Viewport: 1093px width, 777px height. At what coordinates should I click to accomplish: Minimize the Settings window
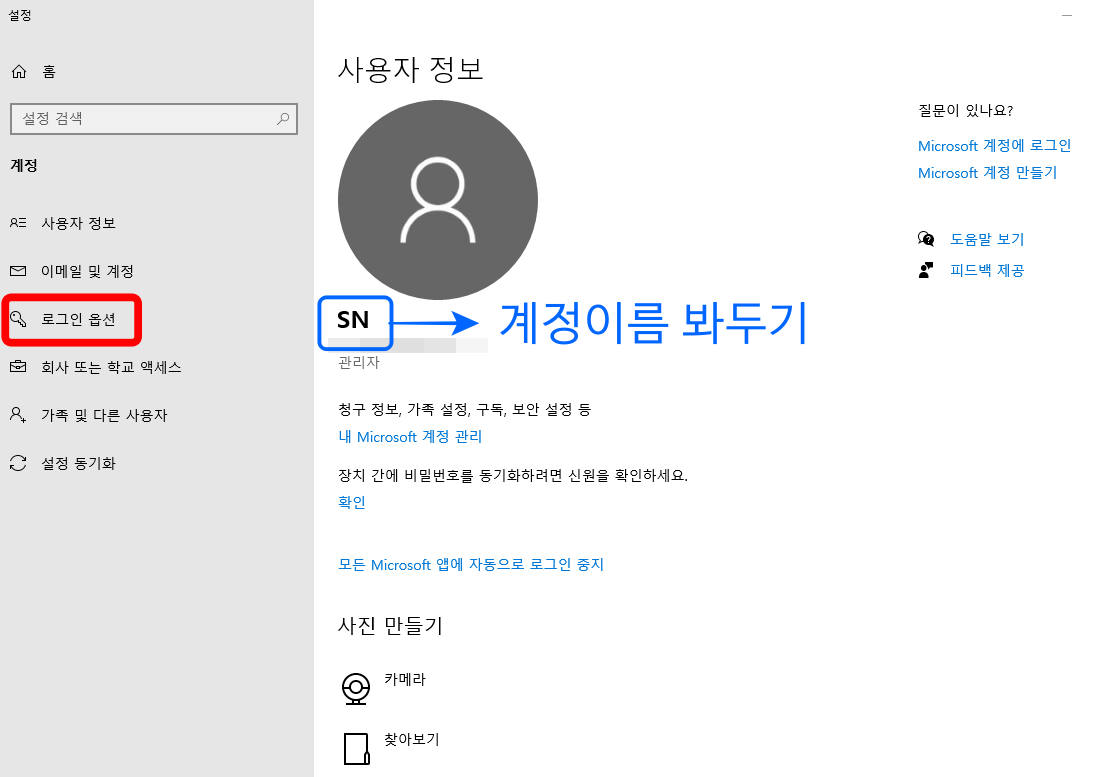tap(1067, 15)
